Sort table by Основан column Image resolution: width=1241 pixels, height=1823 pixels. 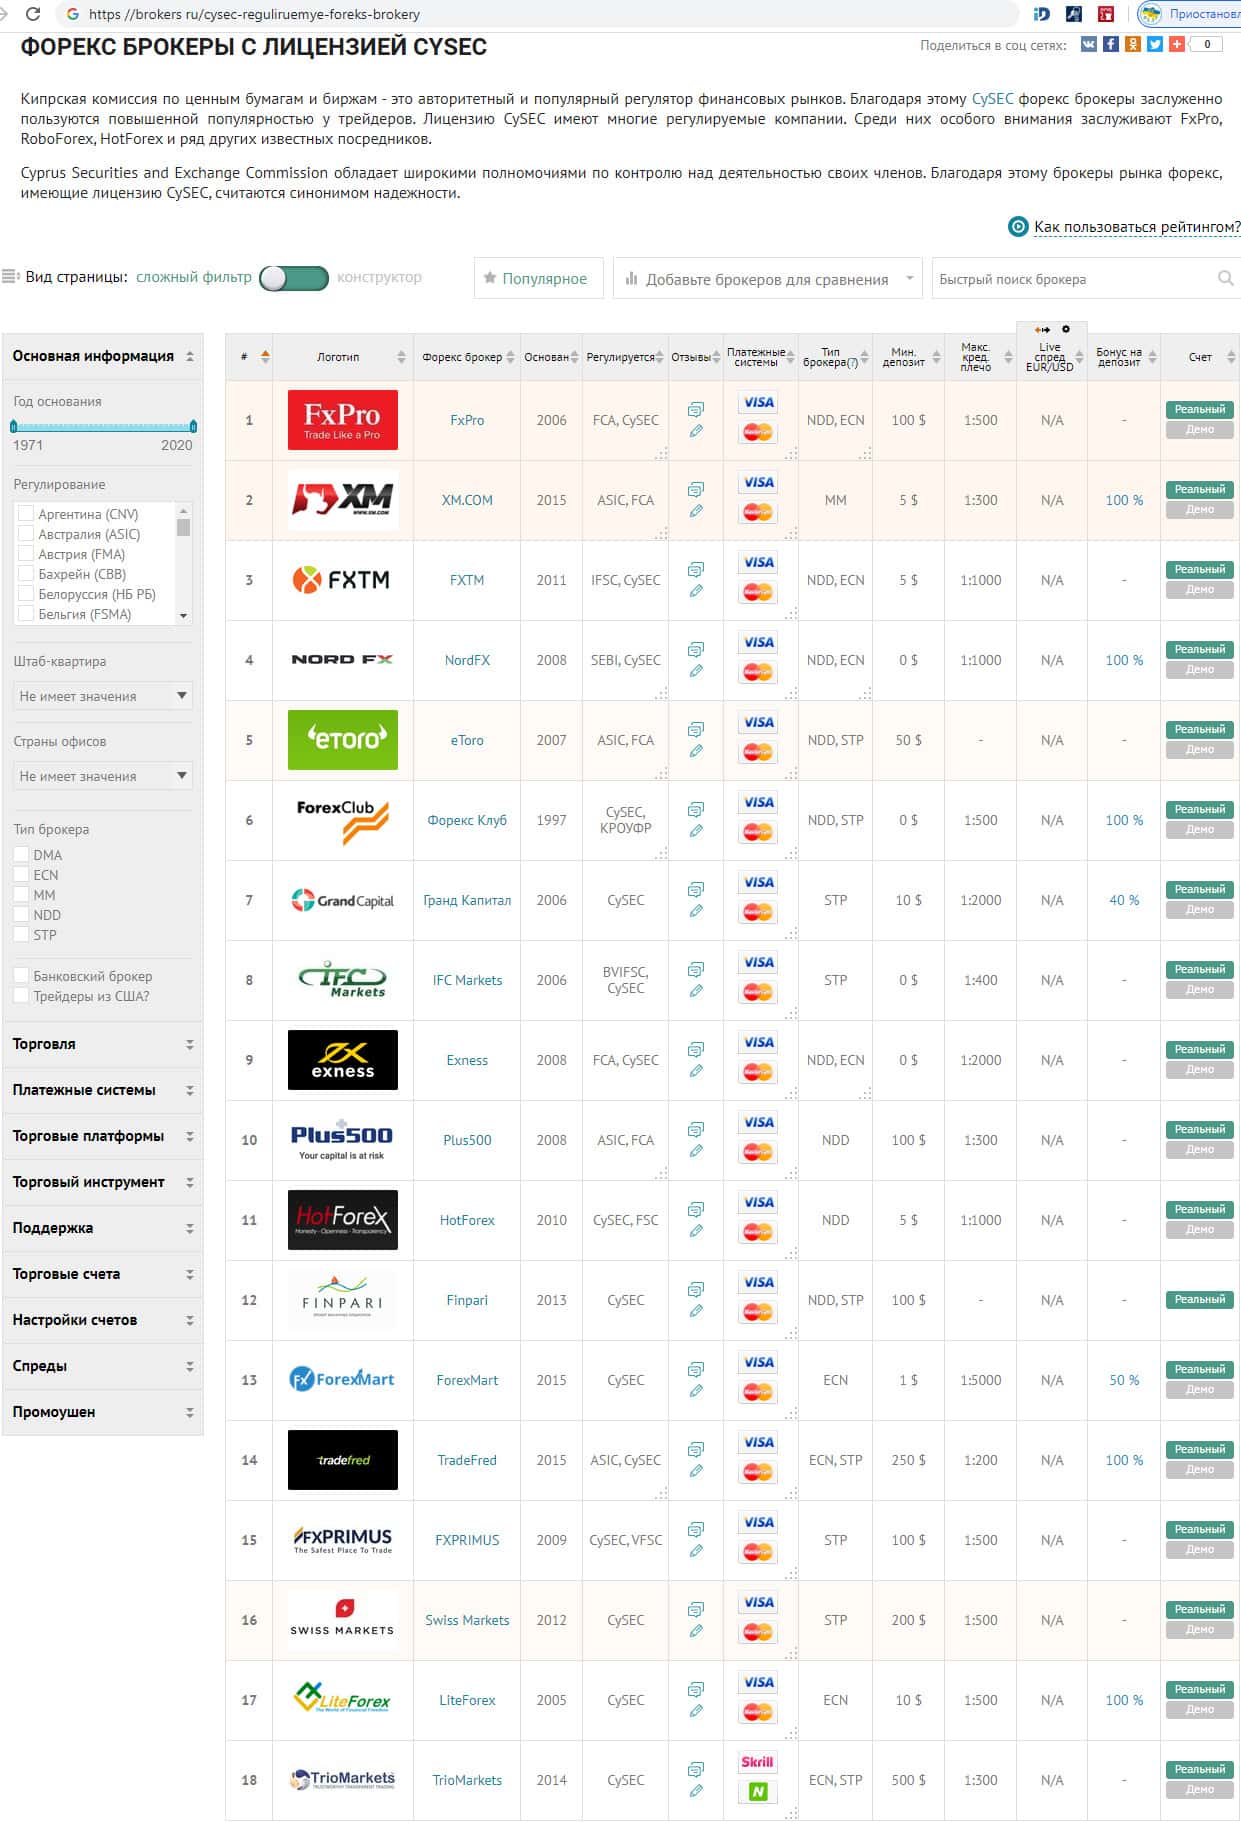coord(551,357)
